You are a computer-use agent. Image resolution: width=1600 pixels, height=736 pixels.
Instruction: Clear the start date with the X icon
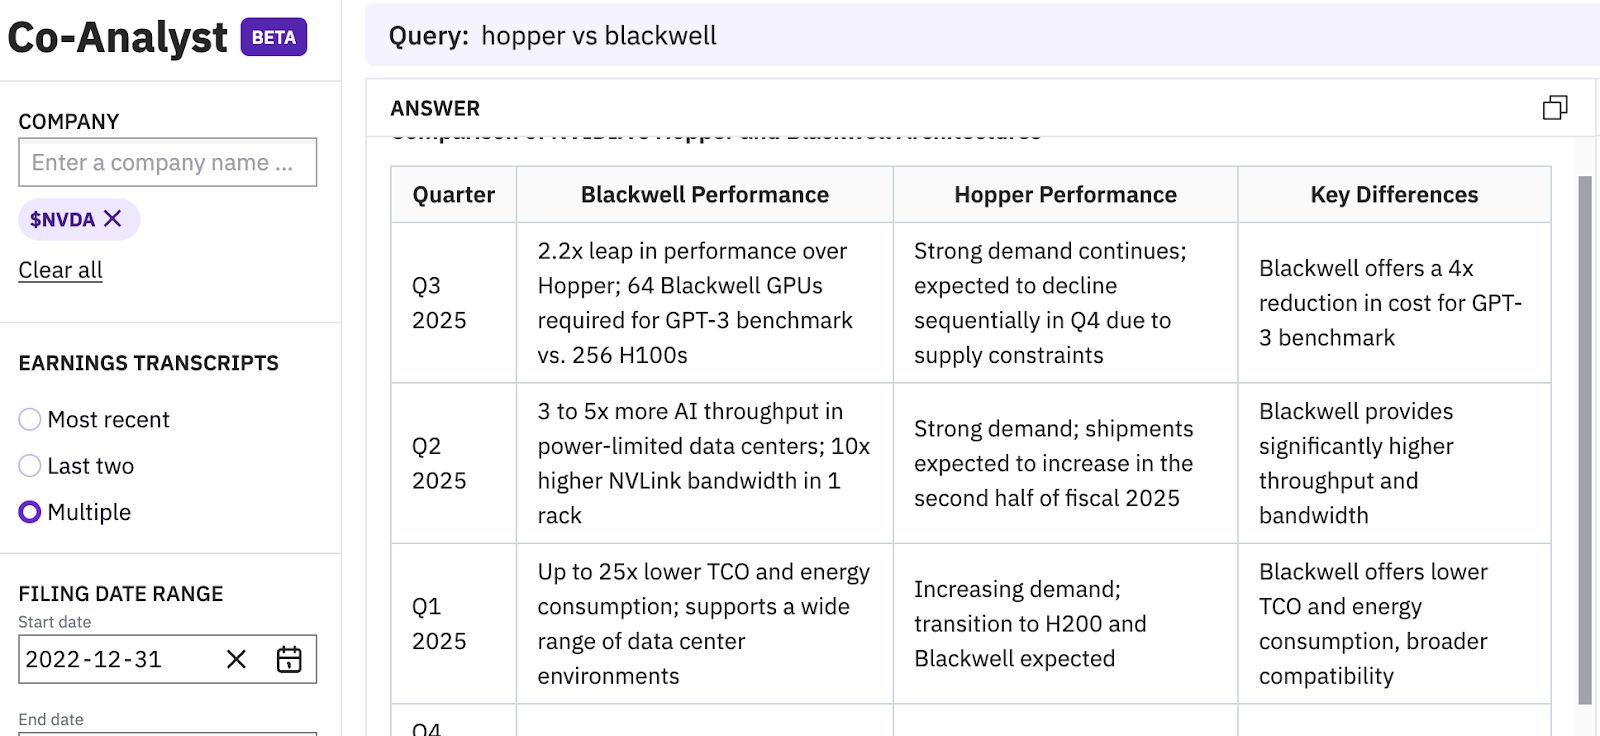[x=236, y=659]
